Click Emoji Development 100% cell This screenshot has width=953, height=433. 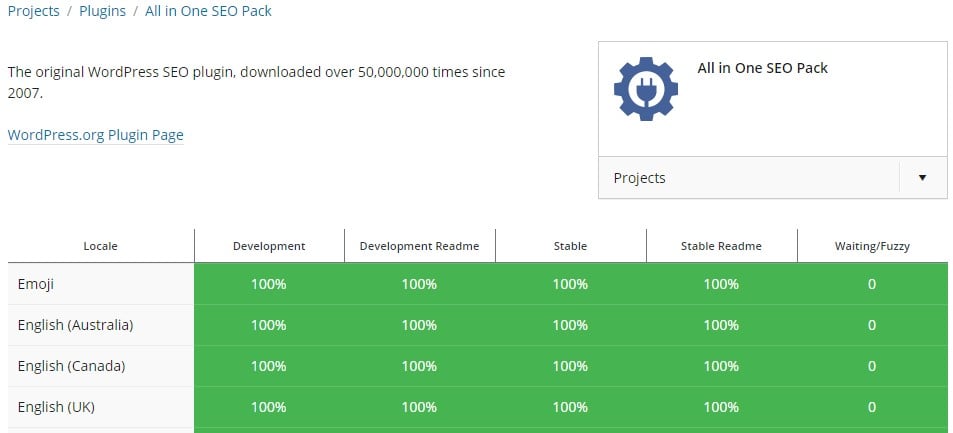269,284
